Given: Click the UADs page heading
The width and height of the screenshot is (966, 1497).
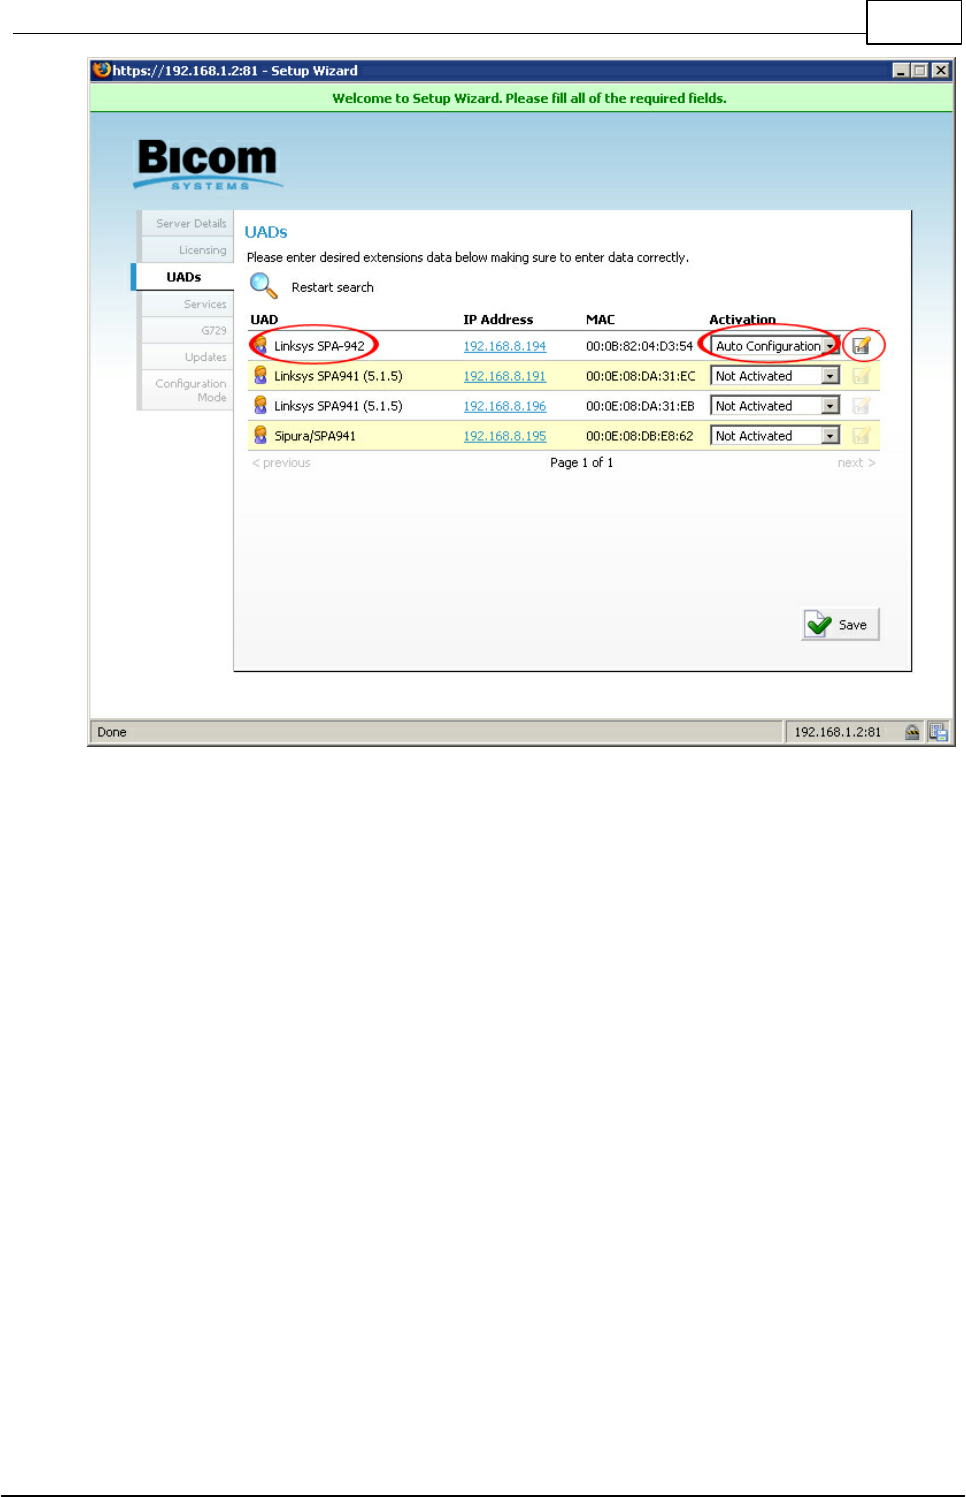Looking at the screenshot, I should pos(266,232).
